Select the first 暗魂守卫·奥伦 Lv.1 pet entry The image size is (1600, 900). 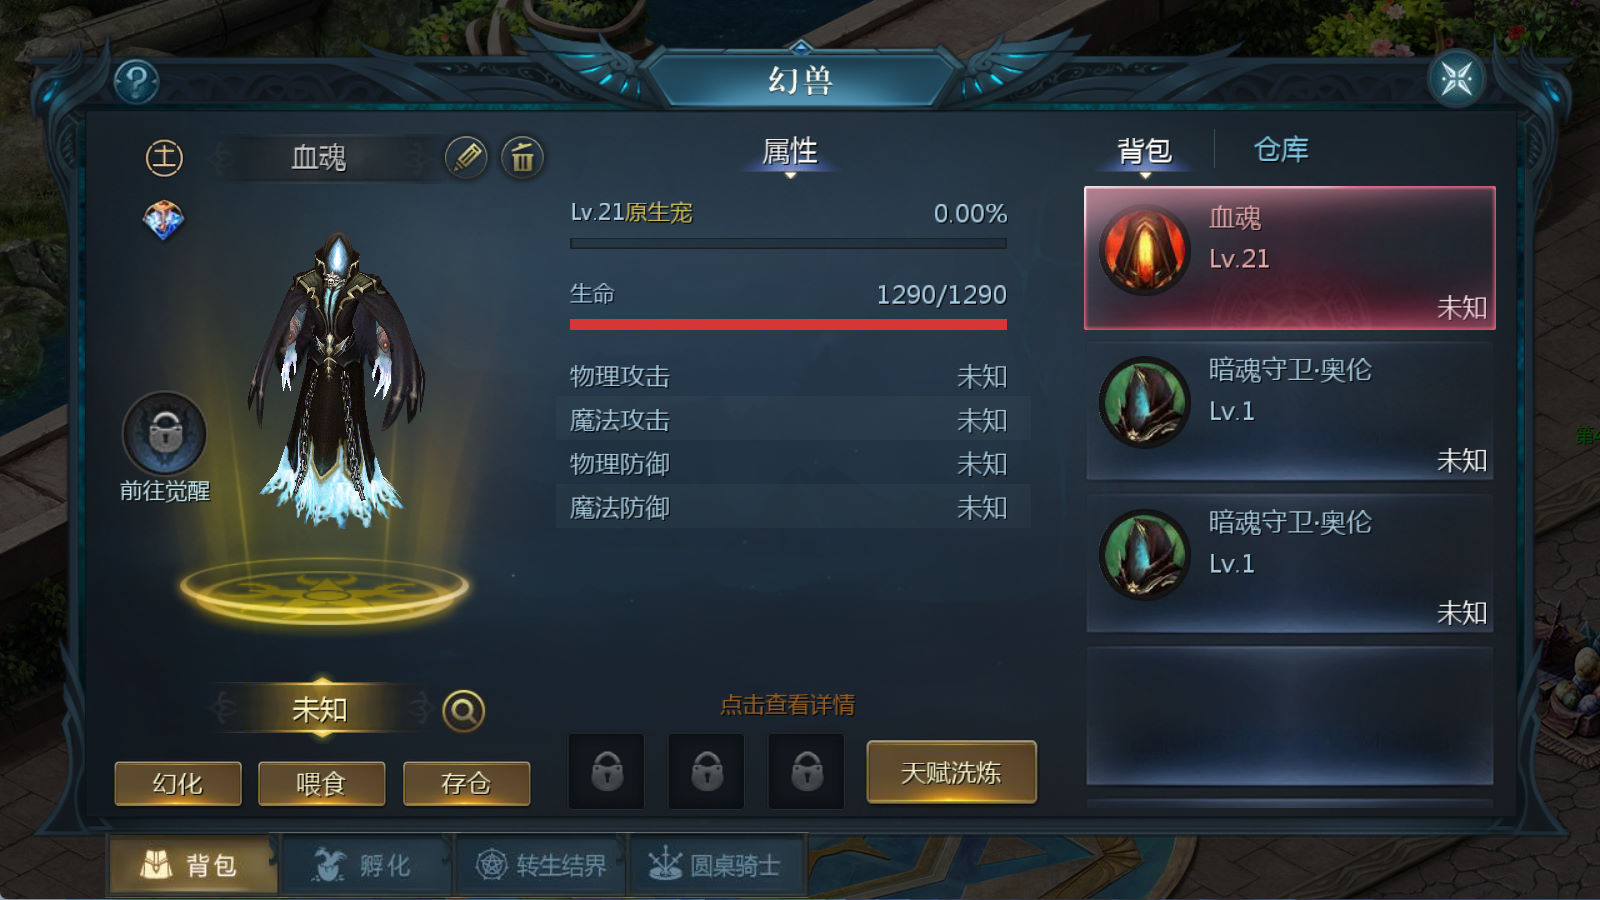click(1290, 411)
